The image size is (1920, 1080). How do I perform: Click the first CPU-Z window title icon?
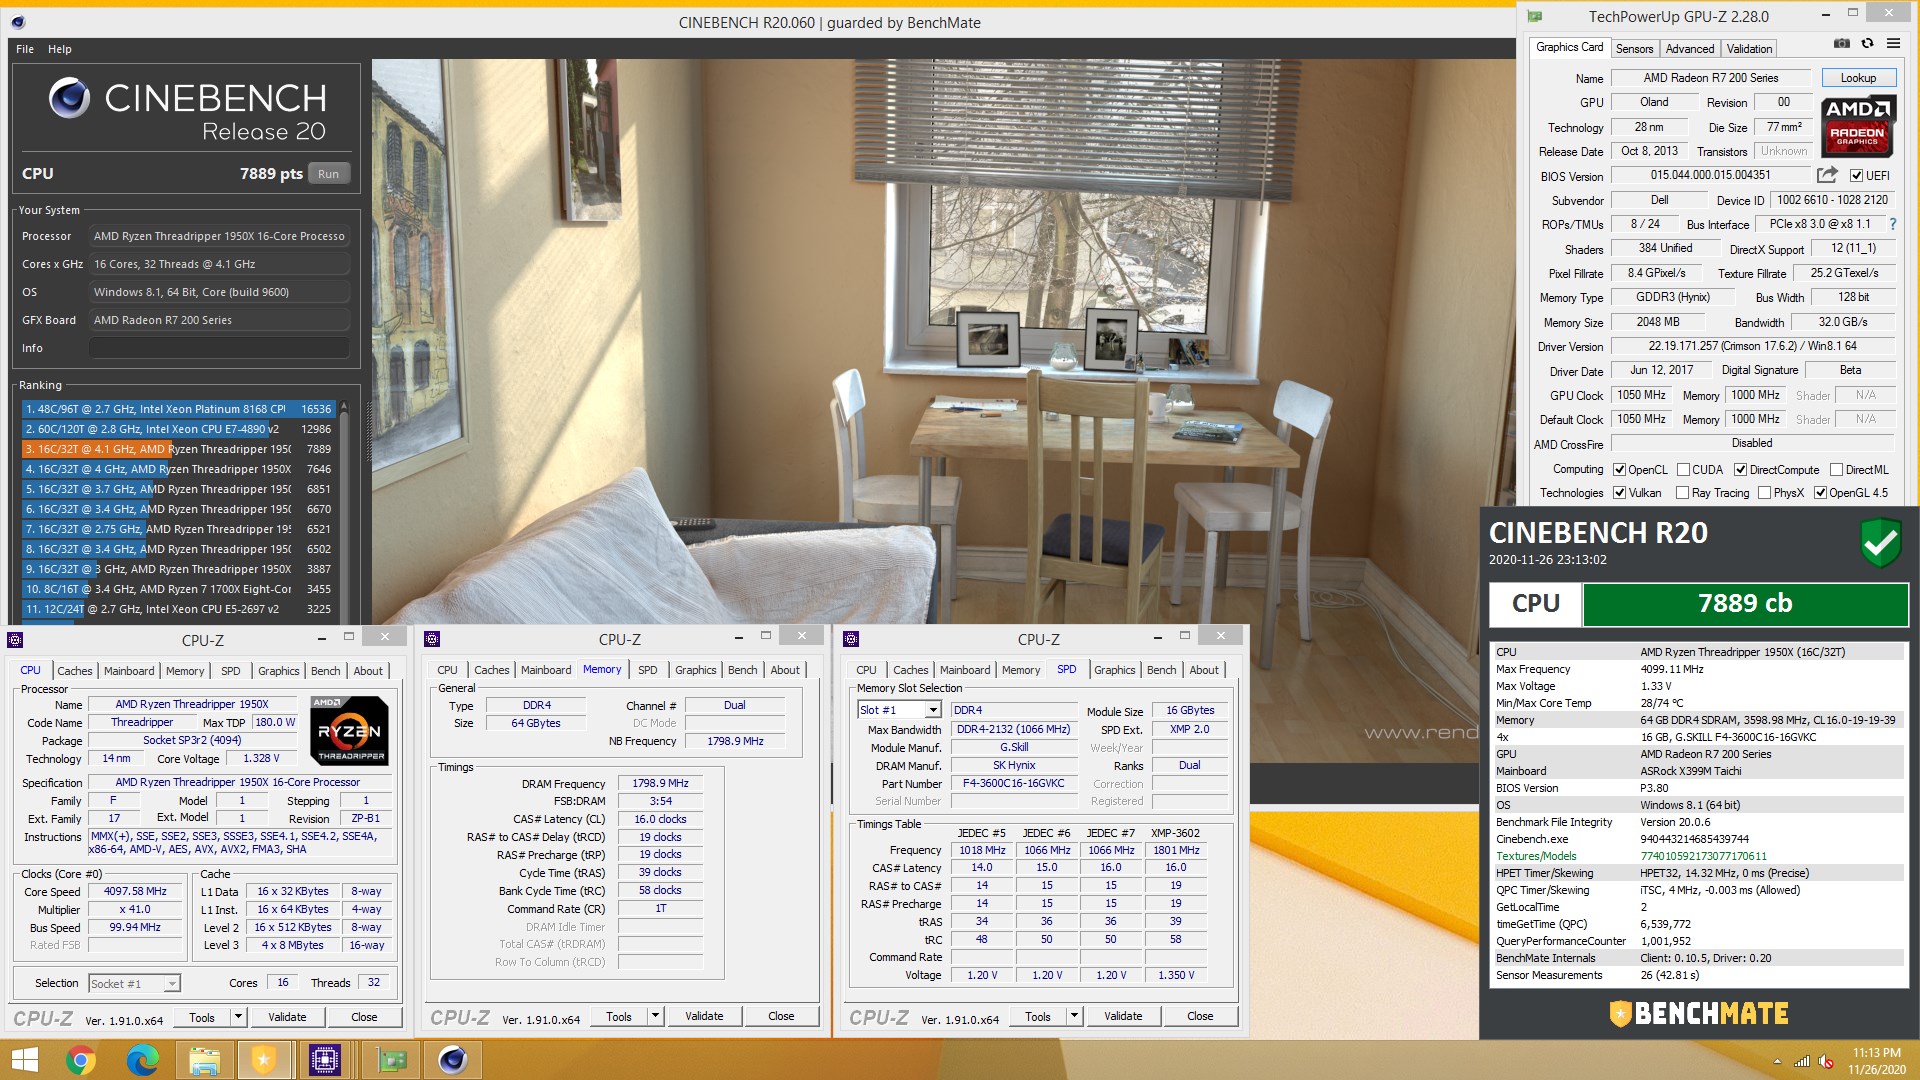[x=14, y=639]
